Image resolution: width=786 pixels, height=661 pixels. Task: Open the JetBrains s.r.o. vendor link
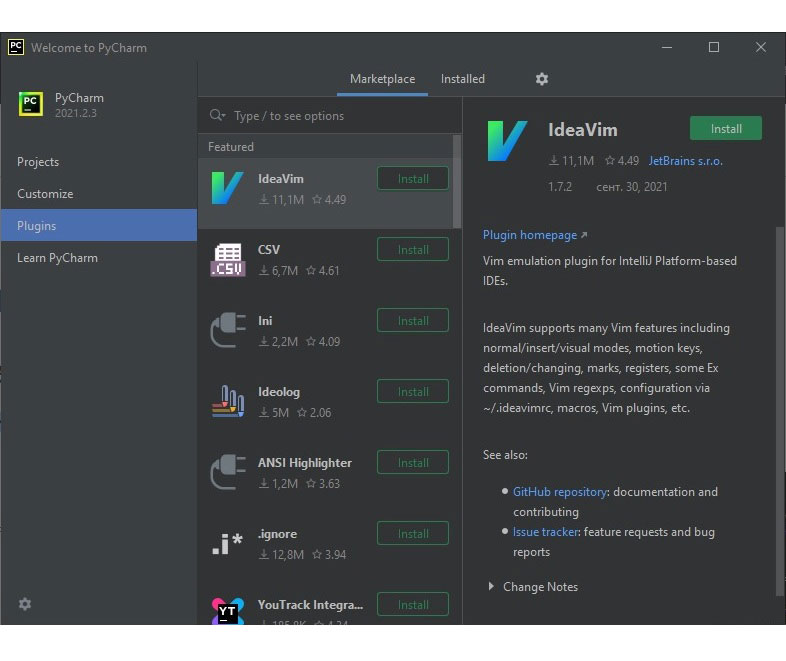685,161
